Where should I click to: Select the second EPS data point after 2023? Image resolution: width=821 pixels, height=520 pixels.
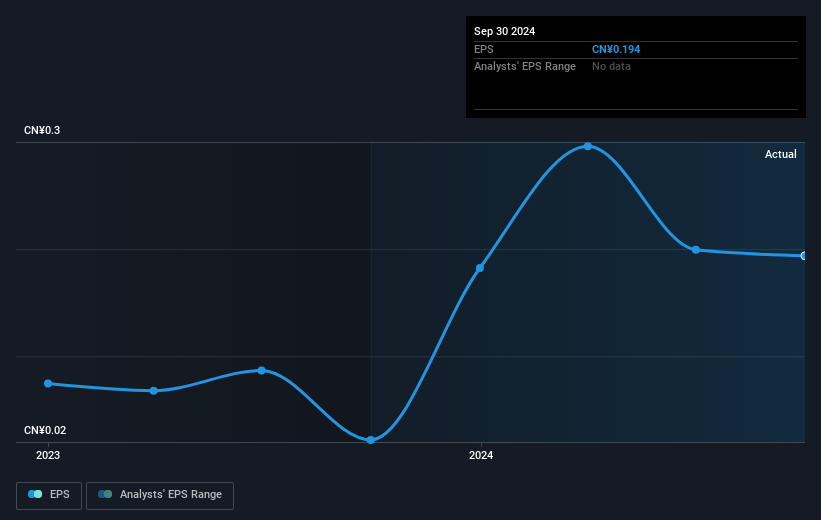[x=153, y=391]
